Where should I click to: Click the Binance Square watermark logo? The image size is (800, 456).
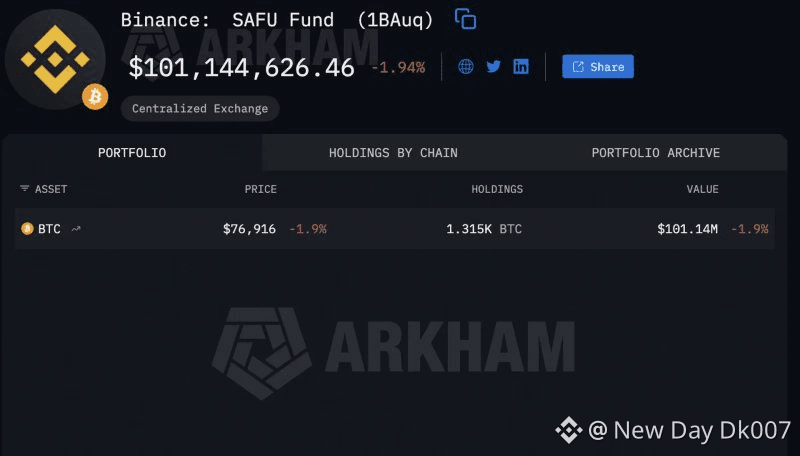(569, 430)
